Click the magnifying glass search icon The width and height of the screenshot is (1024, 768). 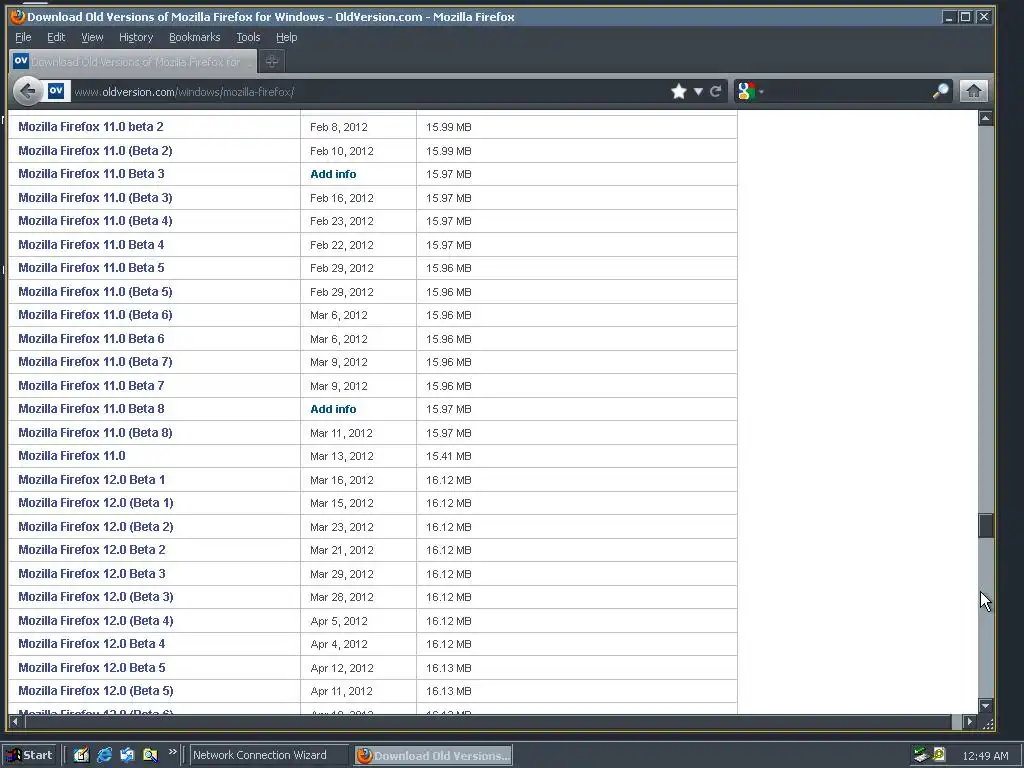(x=940, y=91)
